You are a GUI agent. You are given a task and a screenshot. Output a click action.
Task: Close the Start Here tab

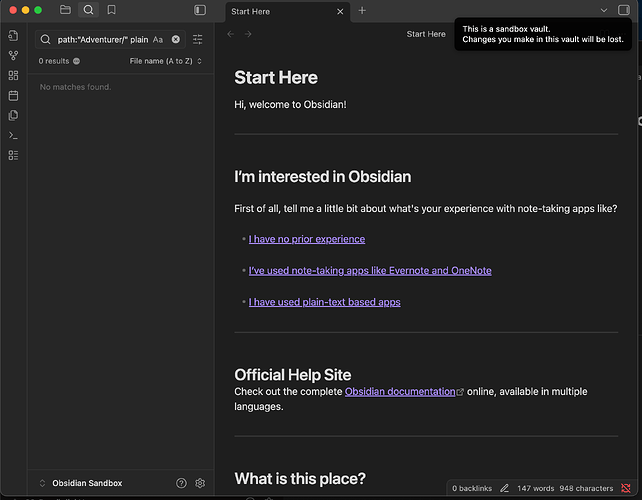[340, 11]
